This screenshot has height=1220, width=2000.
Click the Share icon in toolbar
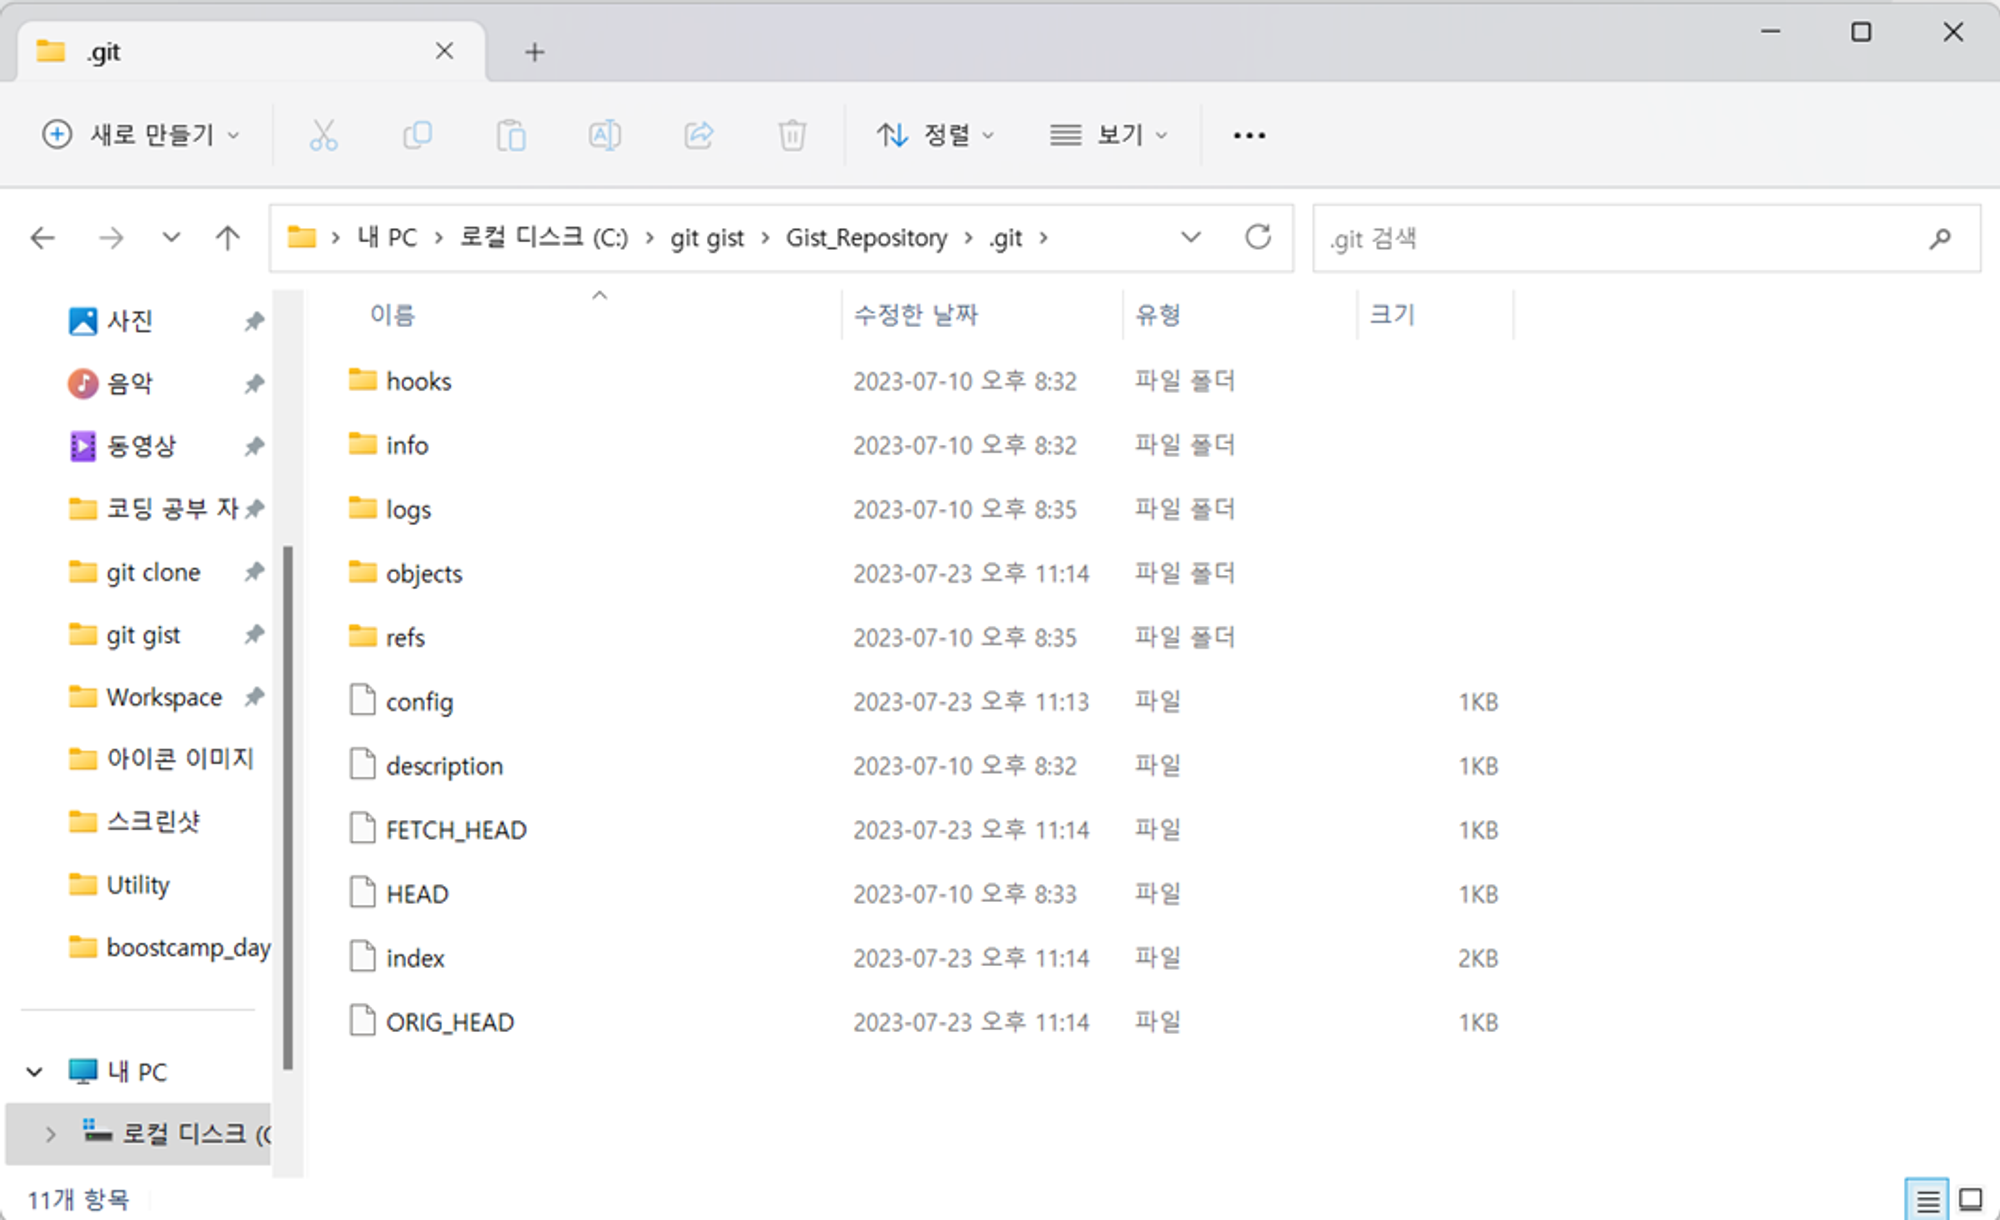(698, 135)
